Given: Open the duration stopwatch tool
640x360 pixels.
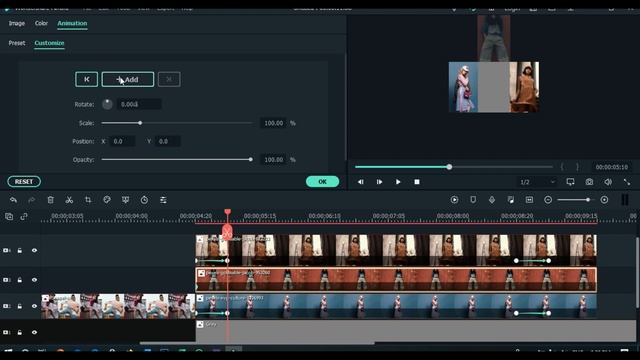Looking at the screenshot, I should pos(144,200).
